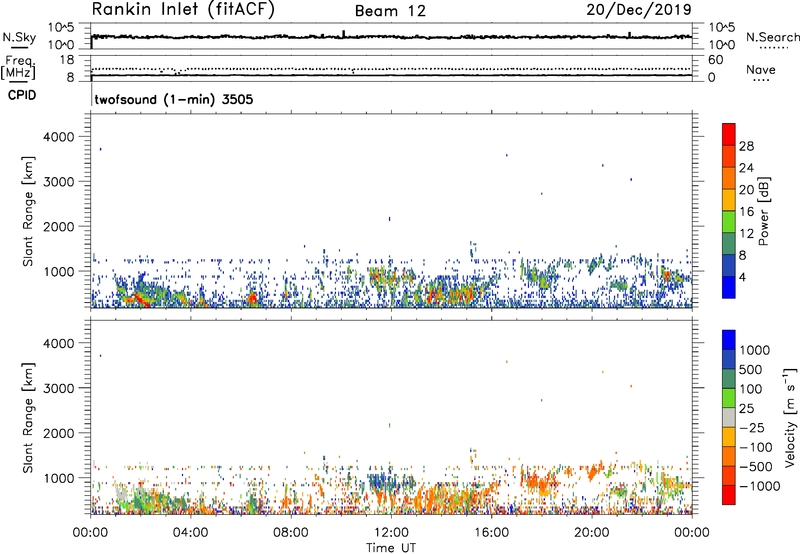Viewport: 800px width, 554px height.
Task: Click the '-25' Velocity scale tick
Action: coord(753,427)
